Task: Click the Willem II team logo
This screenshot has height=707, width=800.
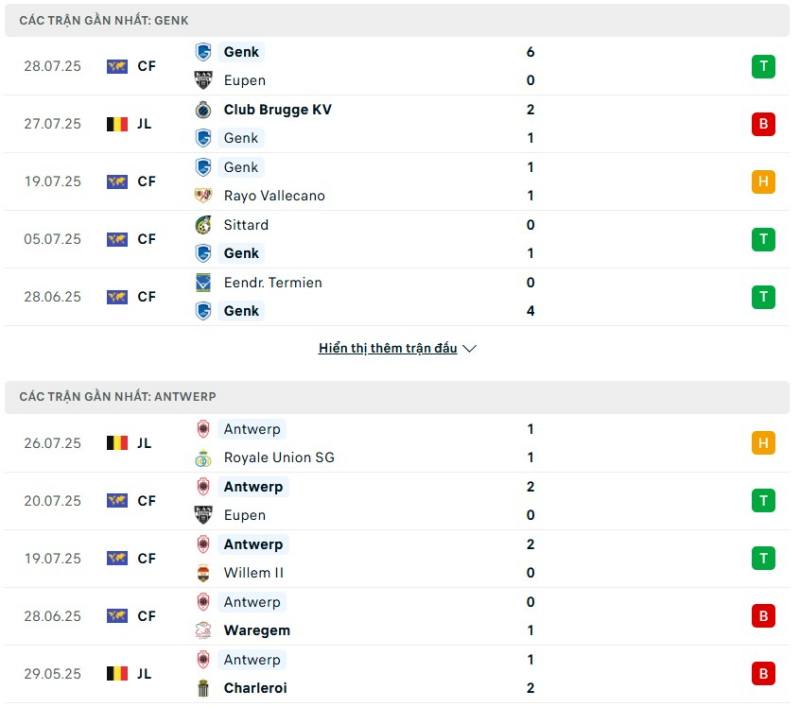Action: coord(203,573)
